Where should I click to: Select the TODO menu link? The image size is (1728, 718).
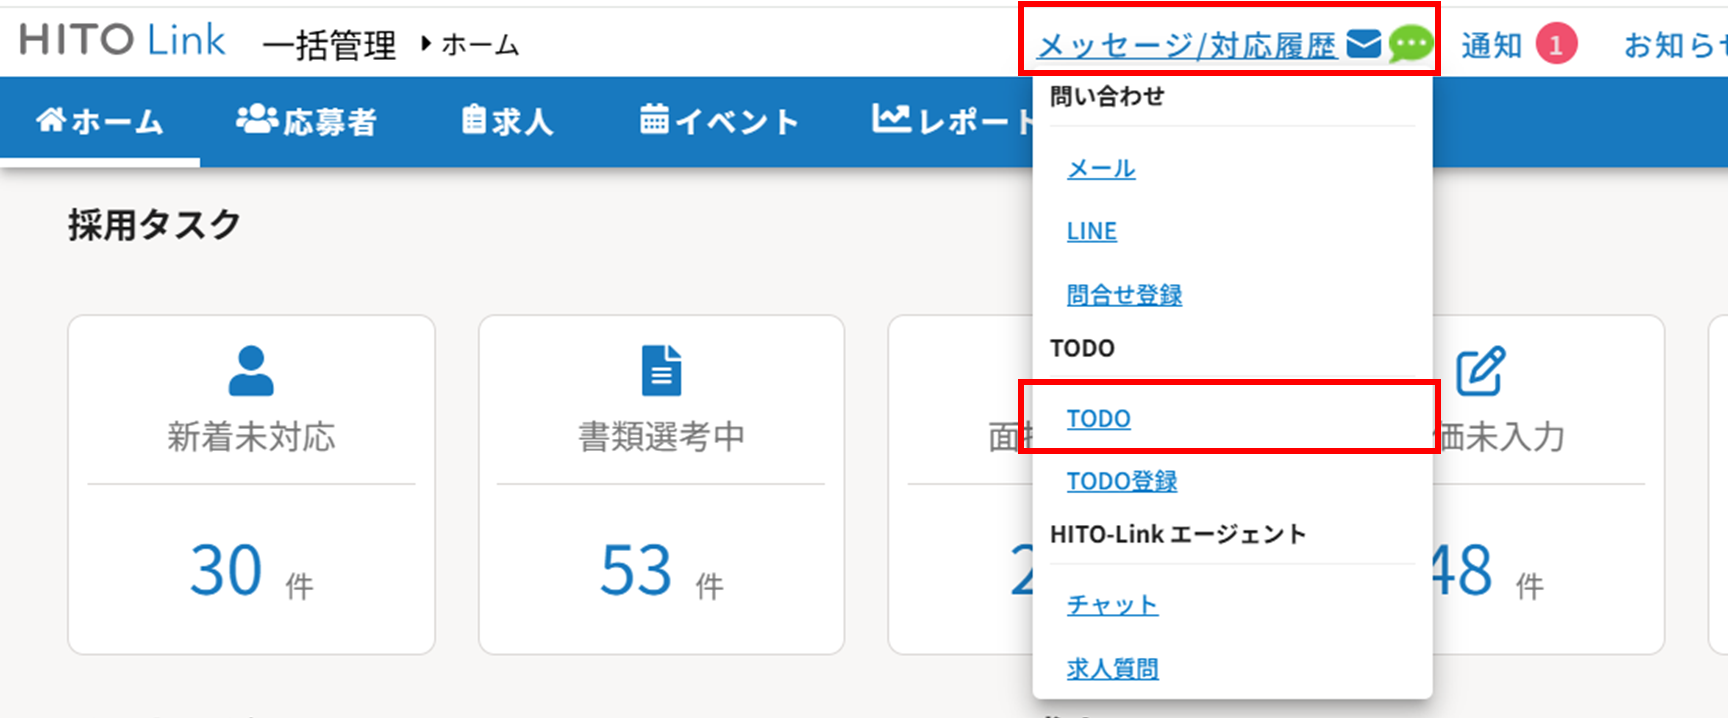point(1098,419)
